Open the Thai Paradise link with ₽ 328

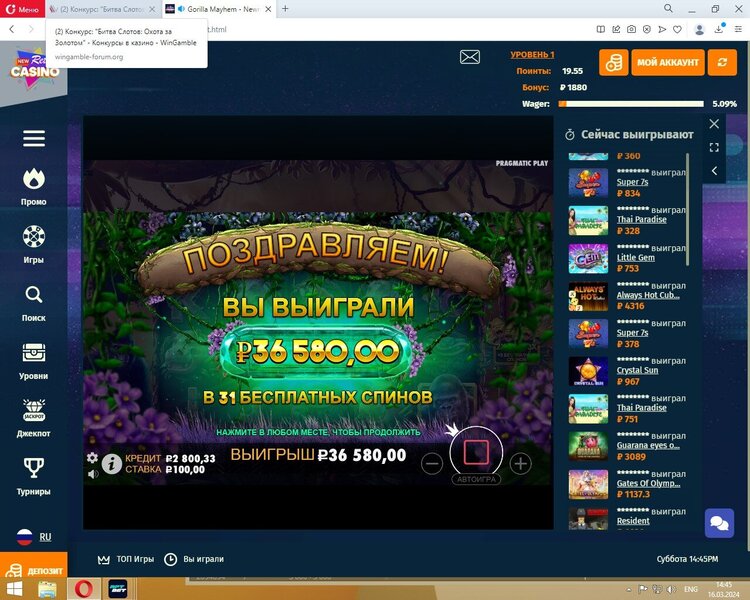641,219
